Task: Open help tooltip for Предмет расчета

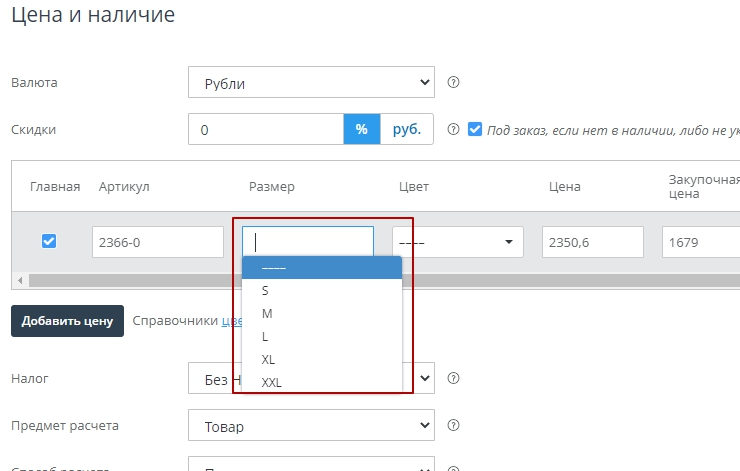Action: point(453,426)
